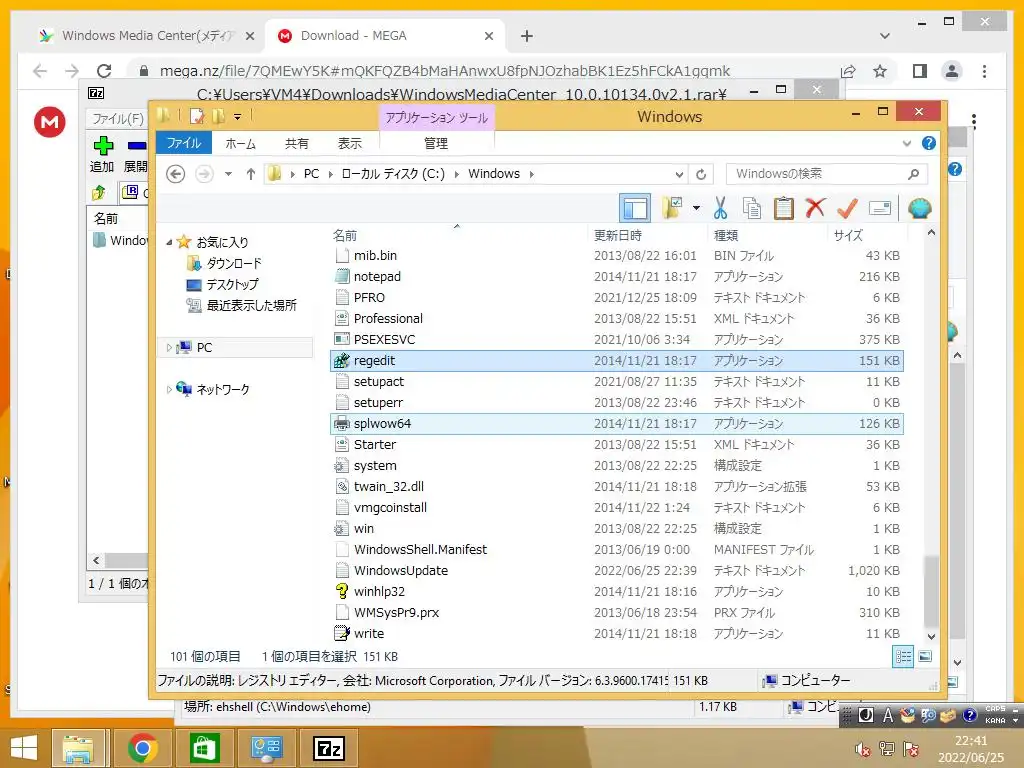Expand the ネットワーク tree node
Viewport: 1024px width, 768px height.
coord(169,389)
